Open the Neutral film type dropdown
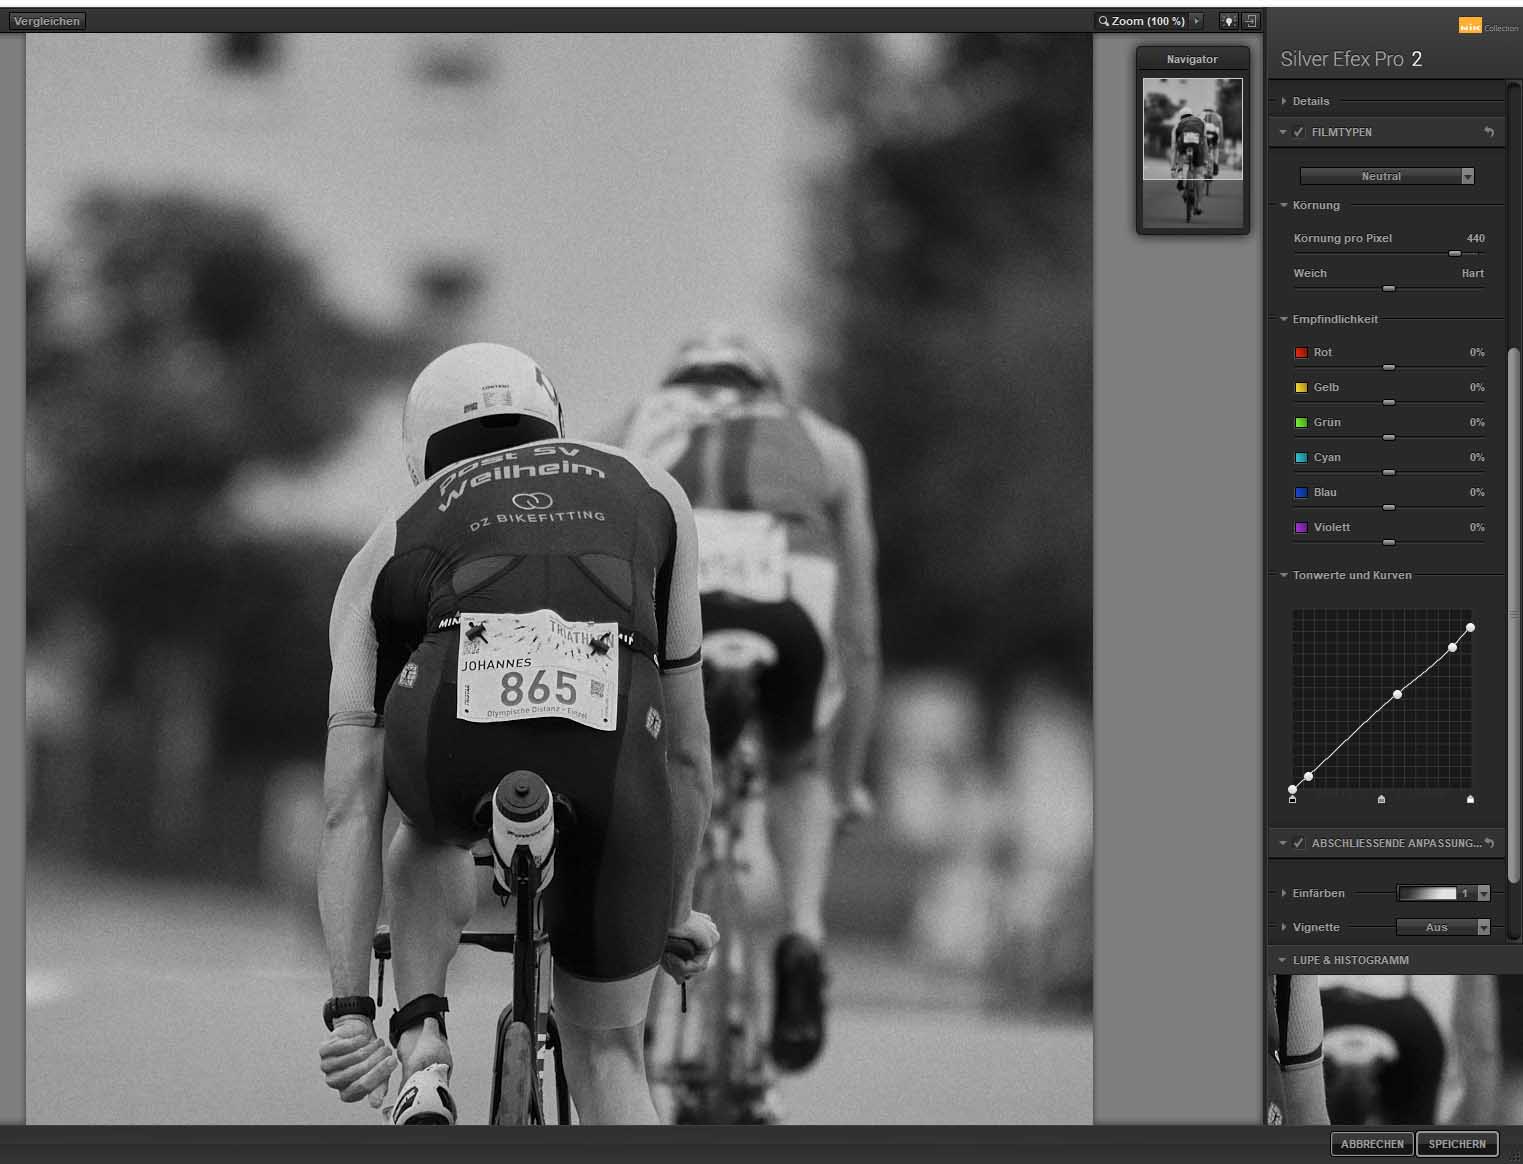The image size is (1523, 1164). tap(1467, 176)
